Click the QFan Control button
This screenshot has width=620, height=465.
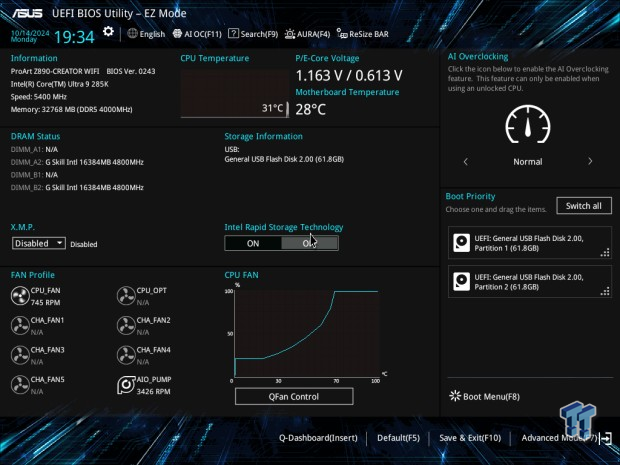[x=294, y=397]
